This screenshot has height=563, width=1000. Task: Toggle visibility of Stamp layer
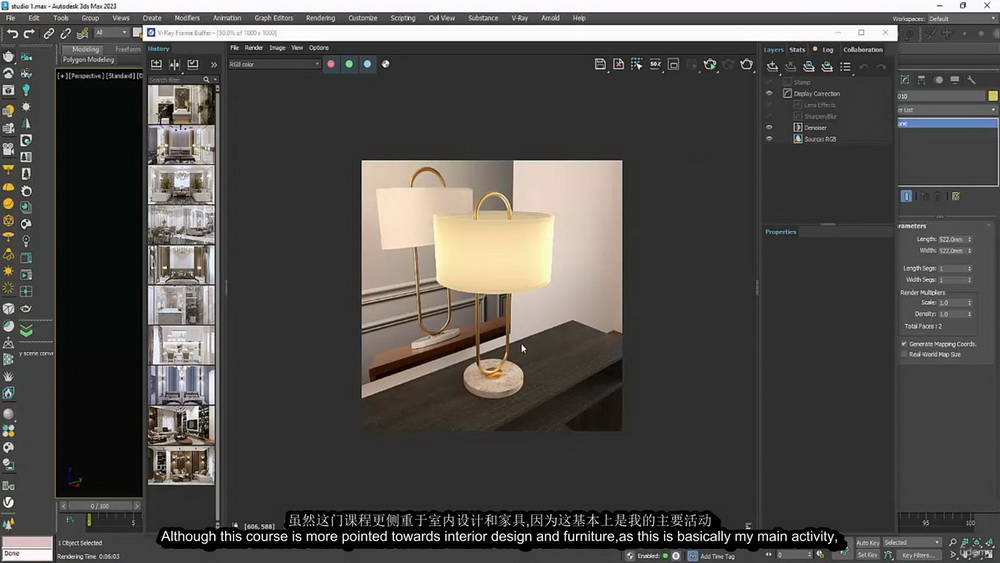[x=769, y=82]
